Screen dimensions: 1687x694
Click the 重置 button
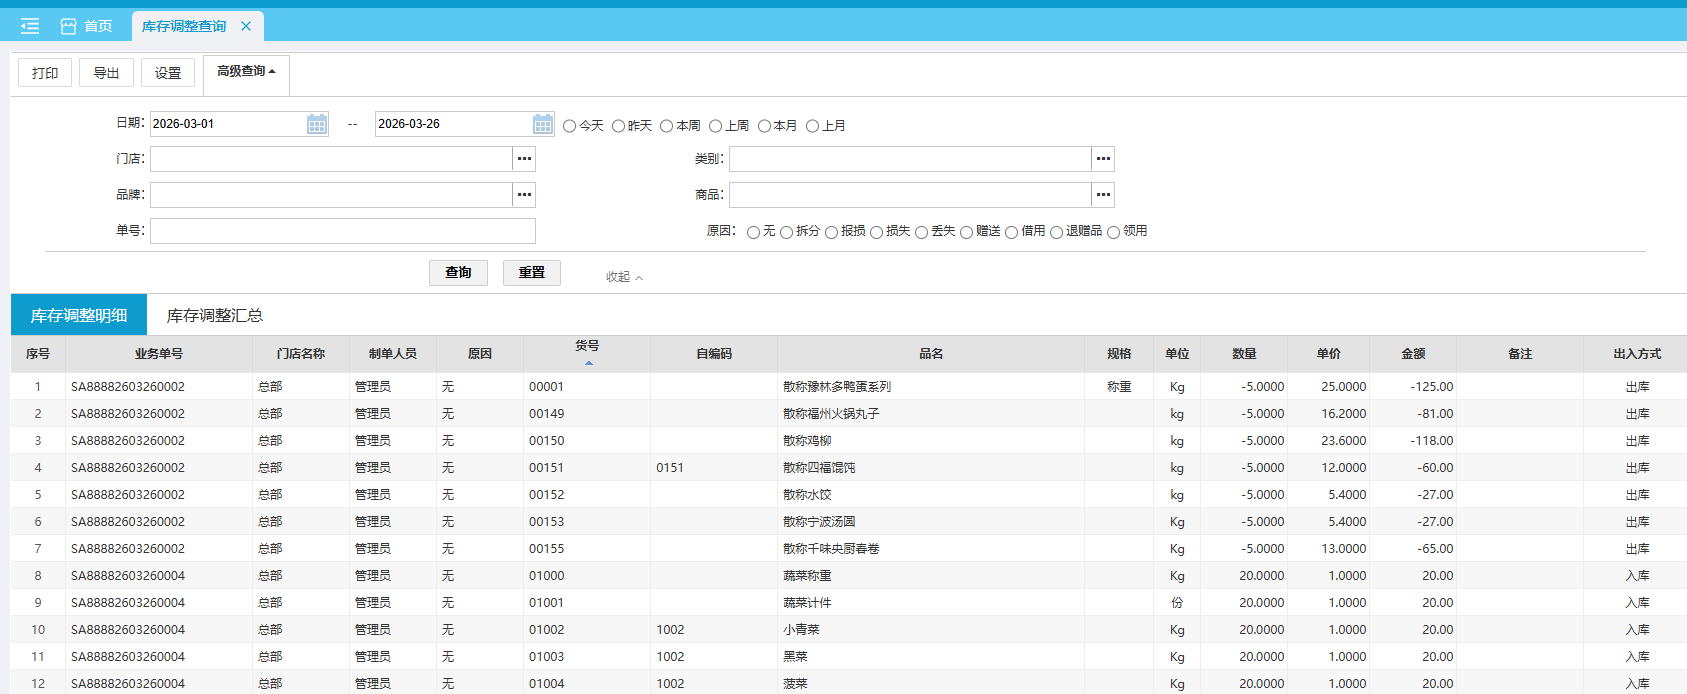point(531,273)
